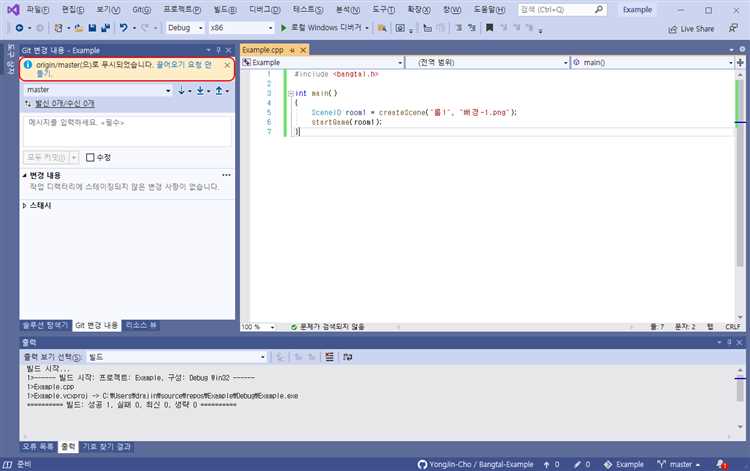Click the Clear All icon in output toolbar

point(329,357)
